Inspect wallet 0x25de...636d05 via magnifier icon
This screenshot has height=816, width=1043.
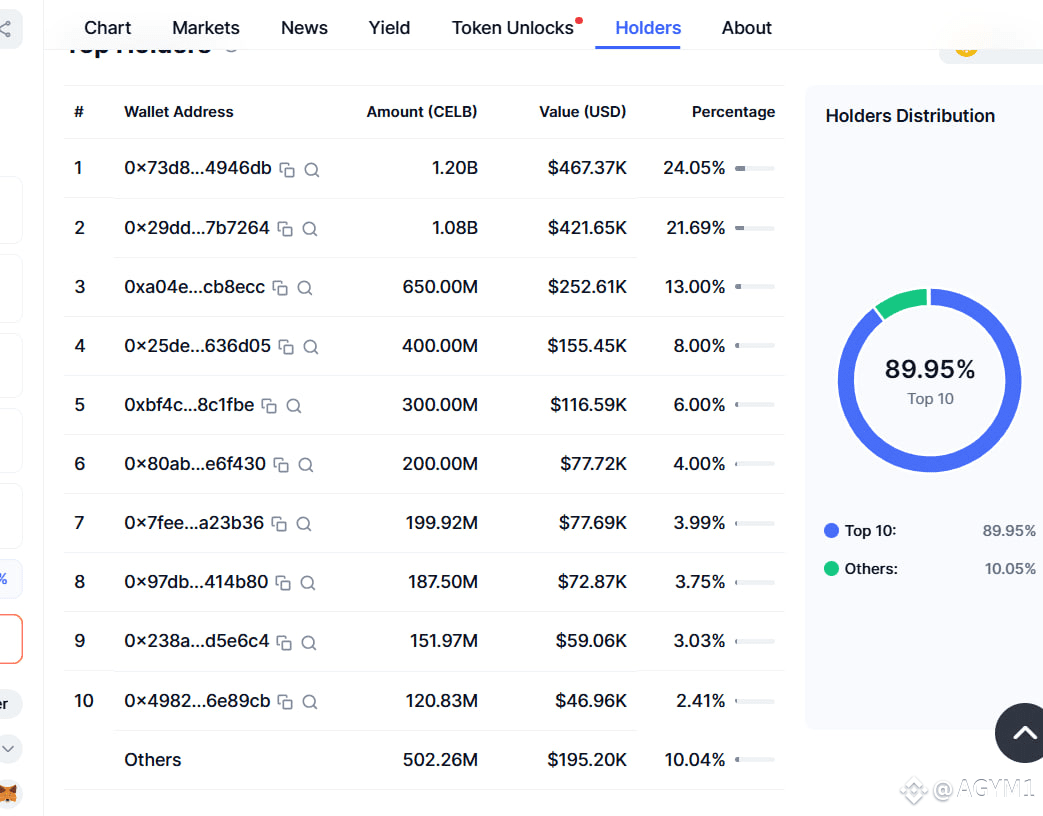tap(311, 346)
